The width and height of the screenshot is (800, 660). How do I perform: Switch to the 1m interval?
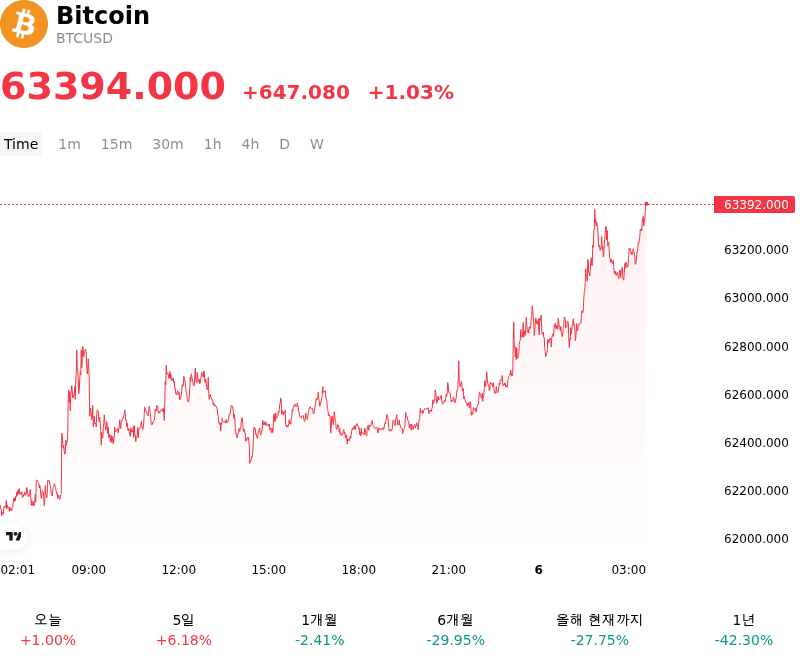(69, 144)
